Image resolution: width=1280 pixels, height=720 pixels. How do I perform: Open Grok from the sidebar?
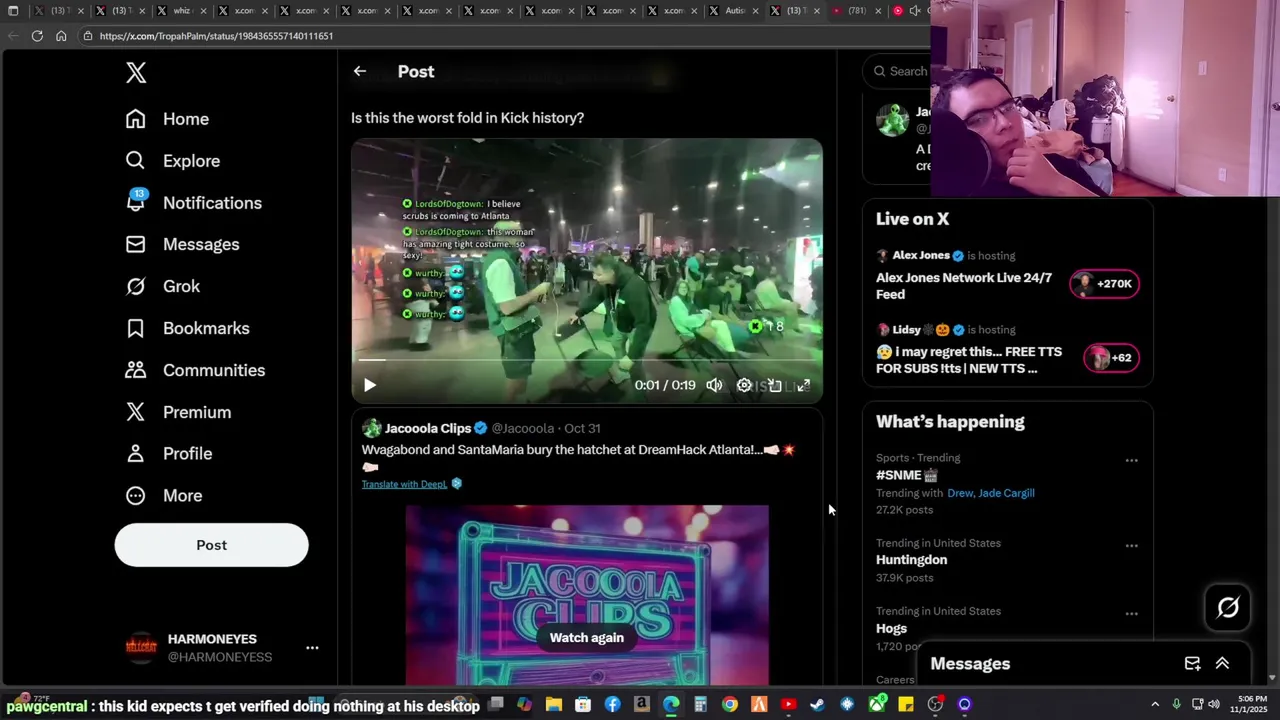(162, 286)
